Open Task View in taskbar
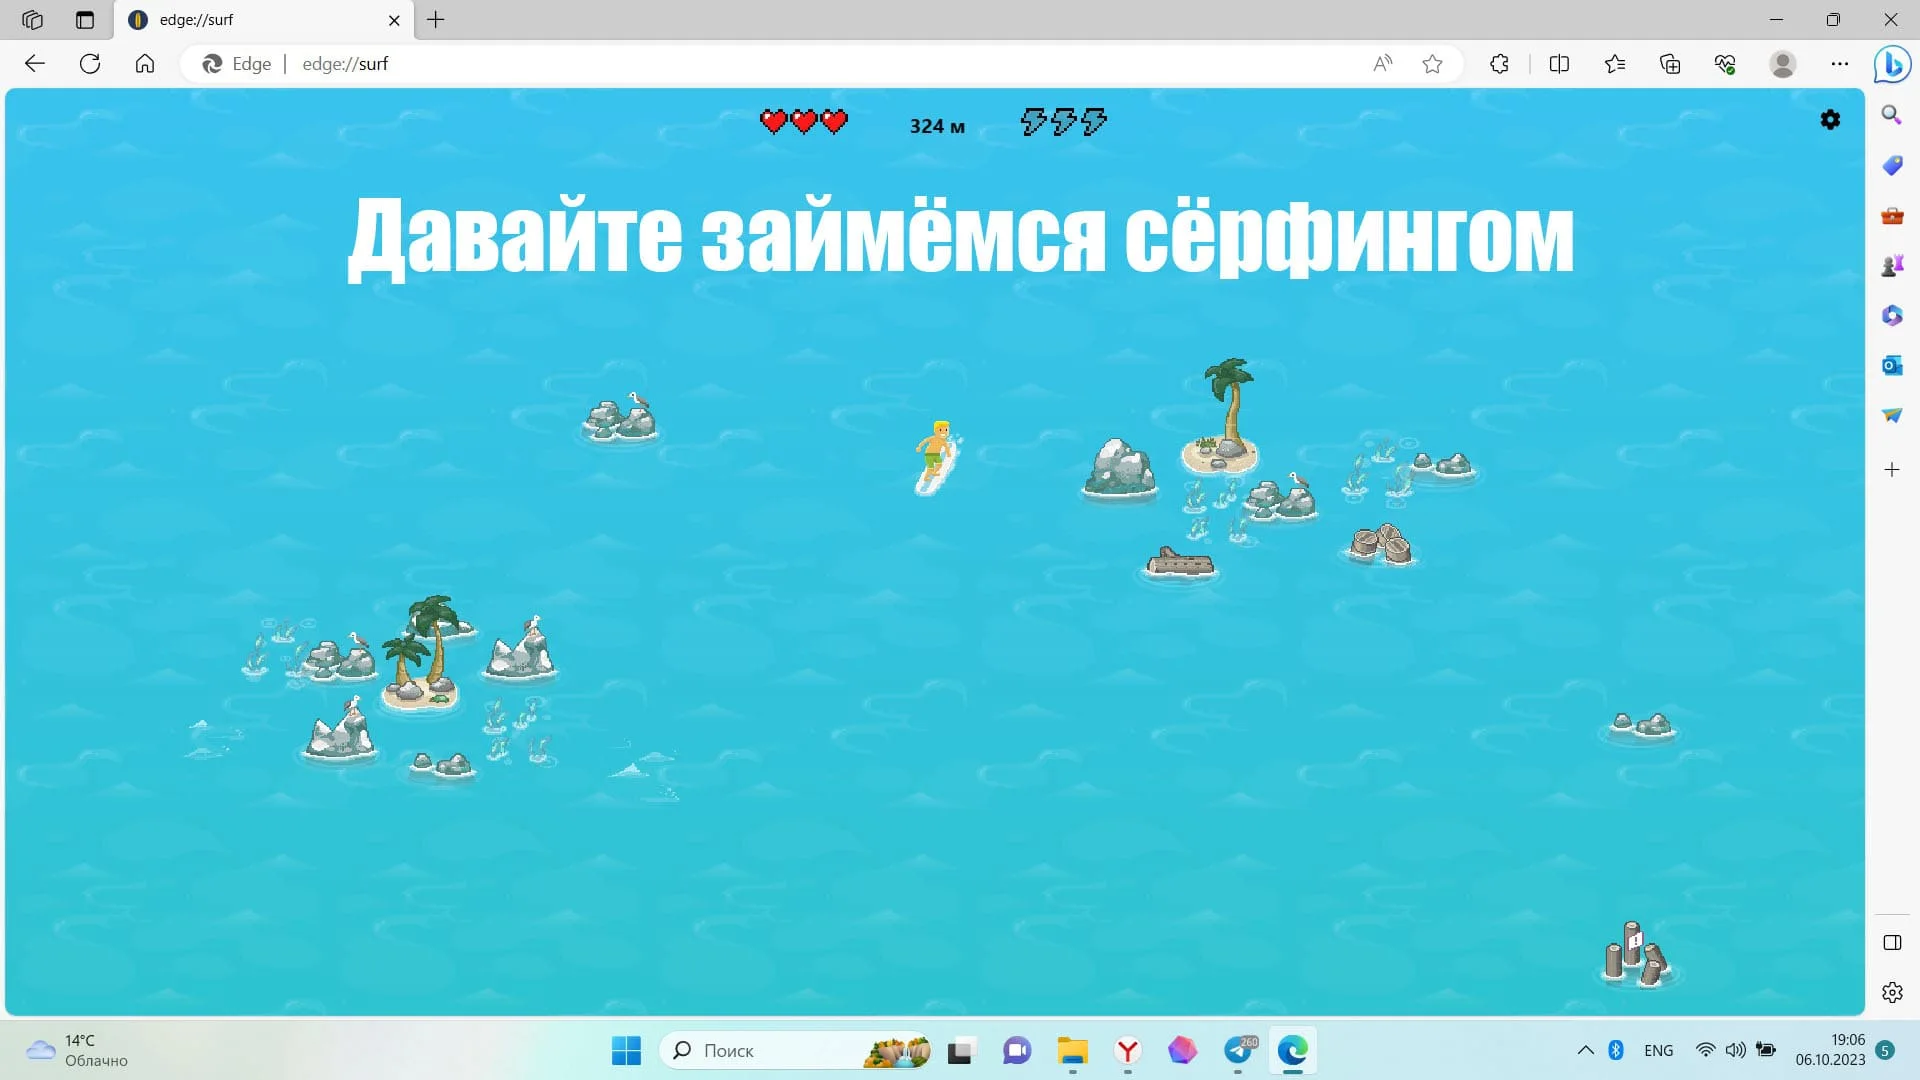This screenshot has width=1920, height=1080. point(961,1050)
